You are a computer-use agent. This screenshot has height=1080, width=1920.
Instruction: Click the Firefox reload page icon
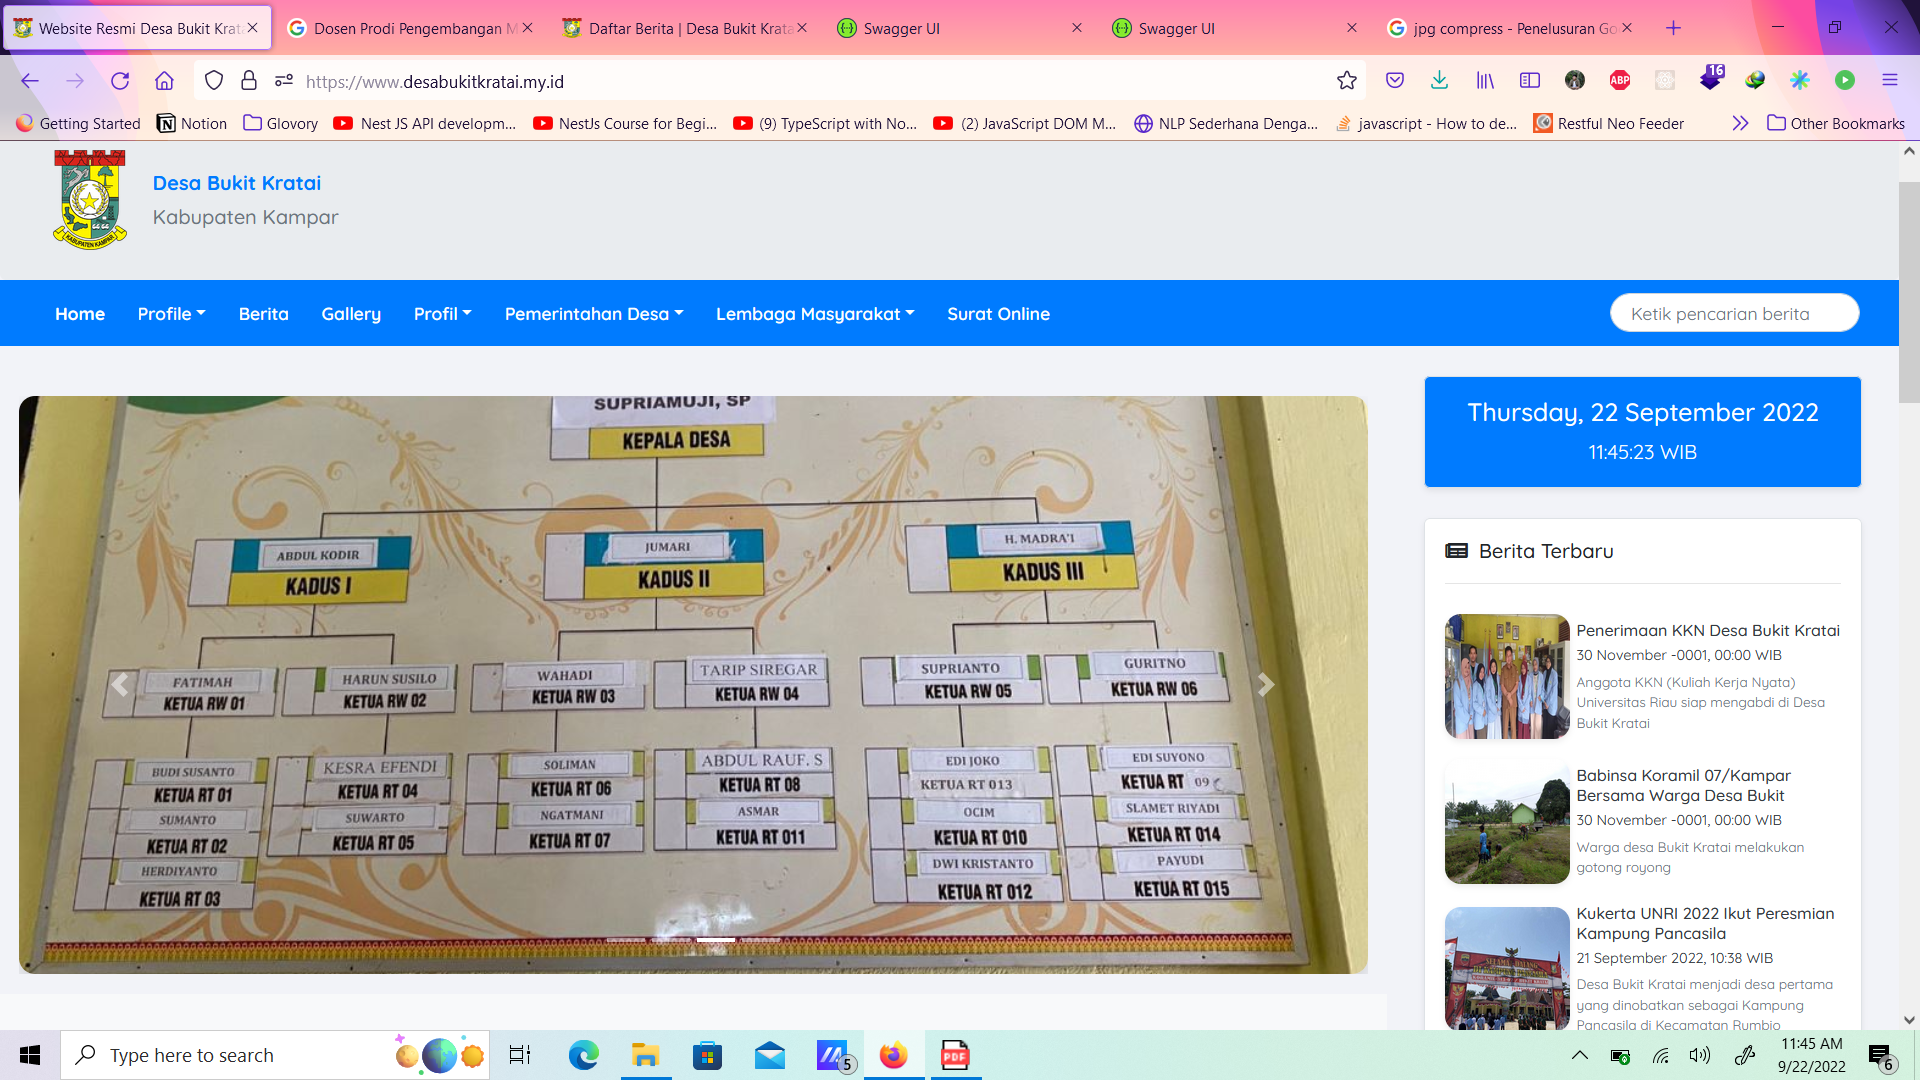120,81
